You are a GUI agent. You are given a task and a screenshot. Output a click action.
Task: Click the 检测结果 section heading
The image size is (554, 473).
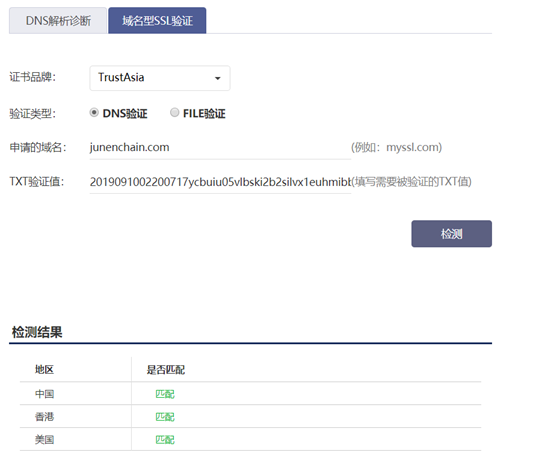[37, 332]
